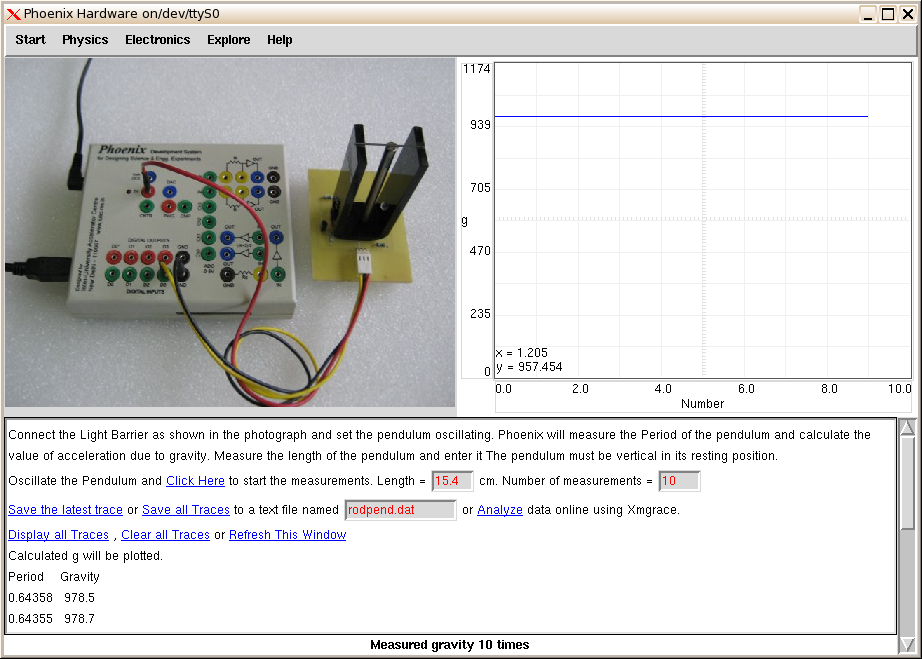
Task: Click the scrollbar up arrow in text panel
Action: click(907, 427)
